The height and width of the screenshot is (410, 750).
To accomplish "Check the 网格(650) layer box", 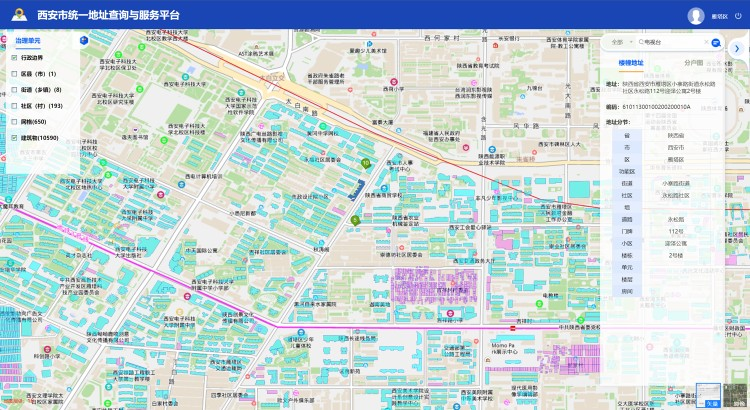I will [x=15, y=122].
